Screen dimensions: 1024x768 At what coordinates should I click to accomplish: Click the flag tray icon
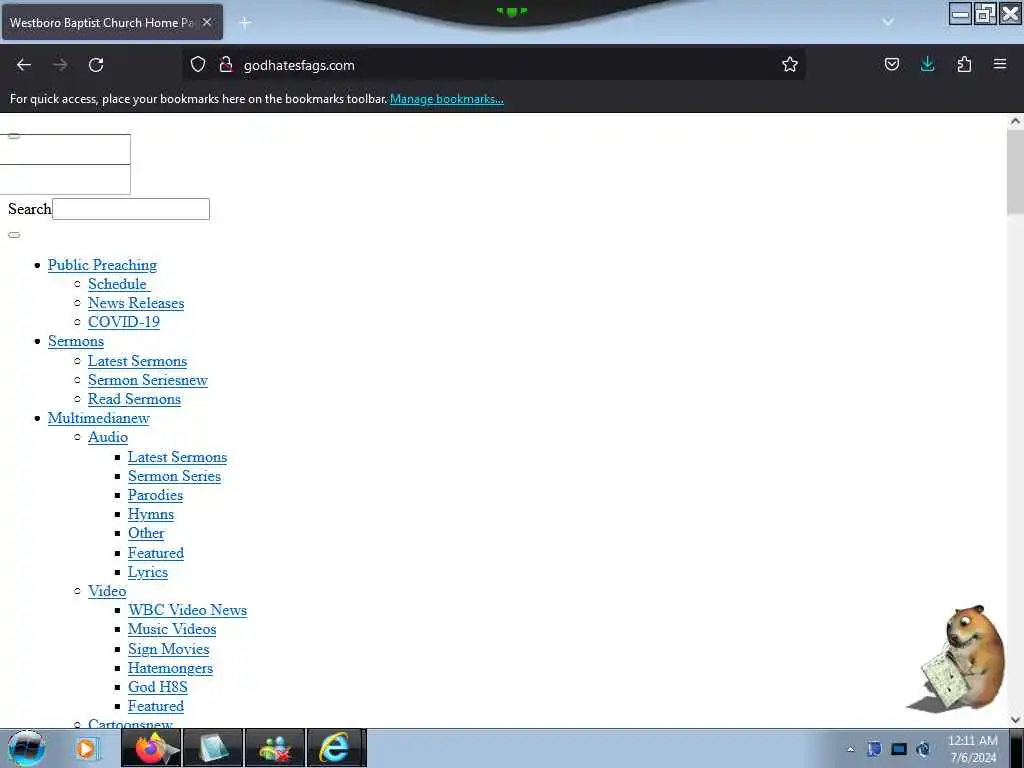[874, 749]
